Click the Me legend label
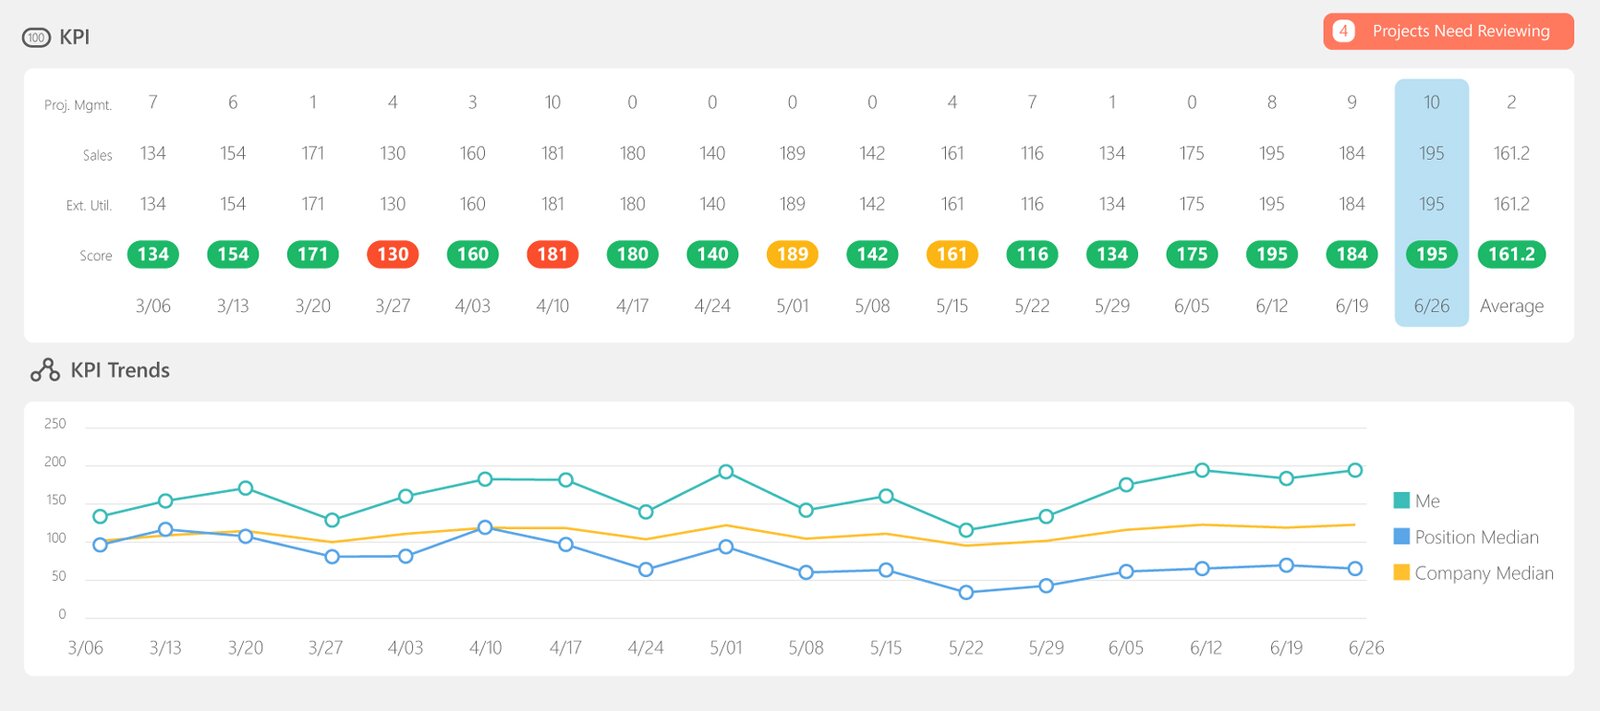Image resolution: width=1600 pixels, height=711 pixels. pyautogui.click(x=1427, y=501)
